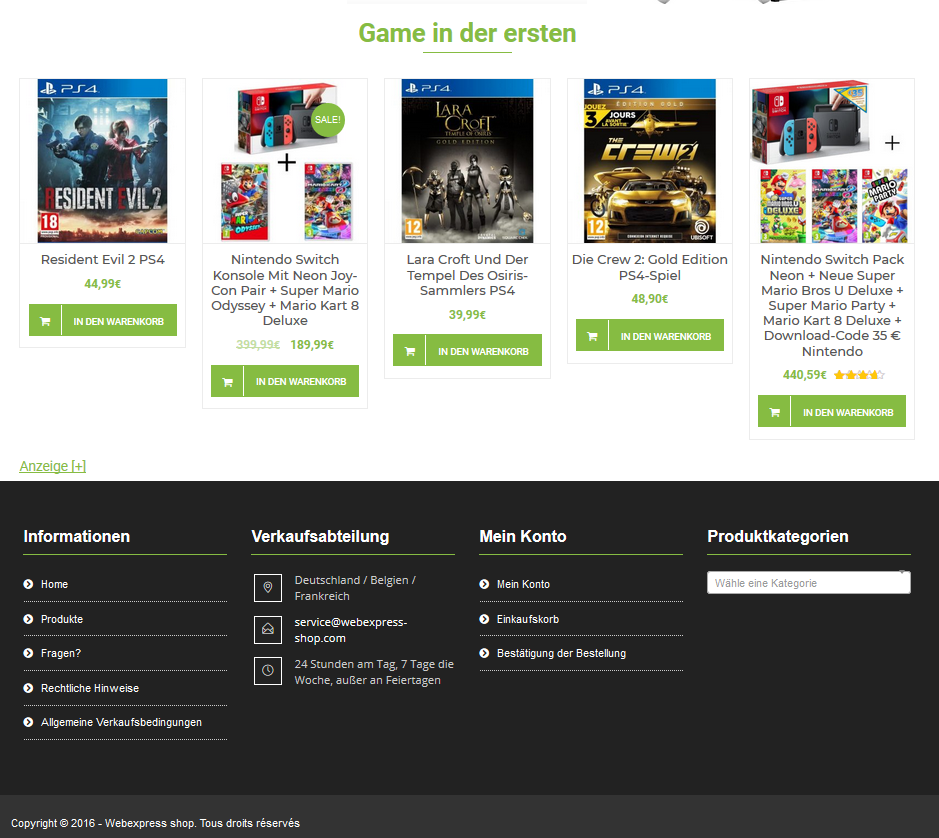This screenshot has height=838, width=939.
Task: Click the clock icon for opening hours
Action: pyautogui.click(x=268, y=671)
